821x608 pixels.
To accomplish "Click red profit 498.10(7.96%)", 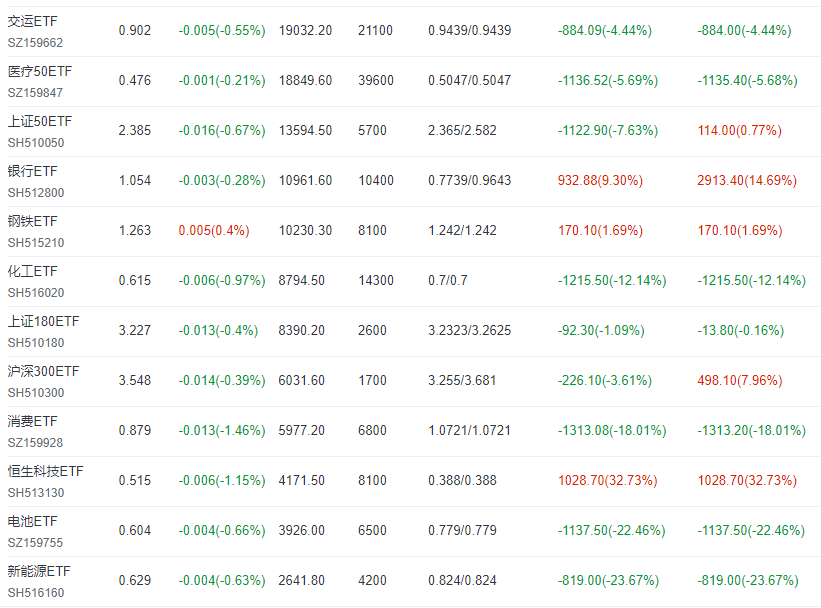I will 739,380.
